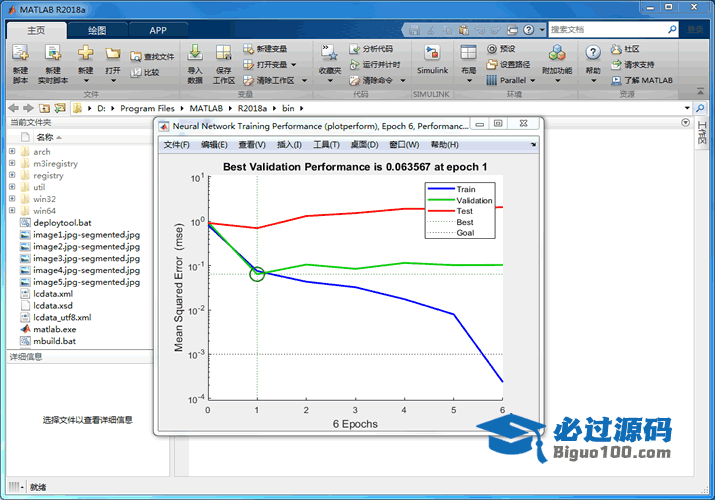Viewport: 715px width, 500px height.
Task: Open the Desktop menu in figure window
Action: pyautogui.click(x=364, y=145)
